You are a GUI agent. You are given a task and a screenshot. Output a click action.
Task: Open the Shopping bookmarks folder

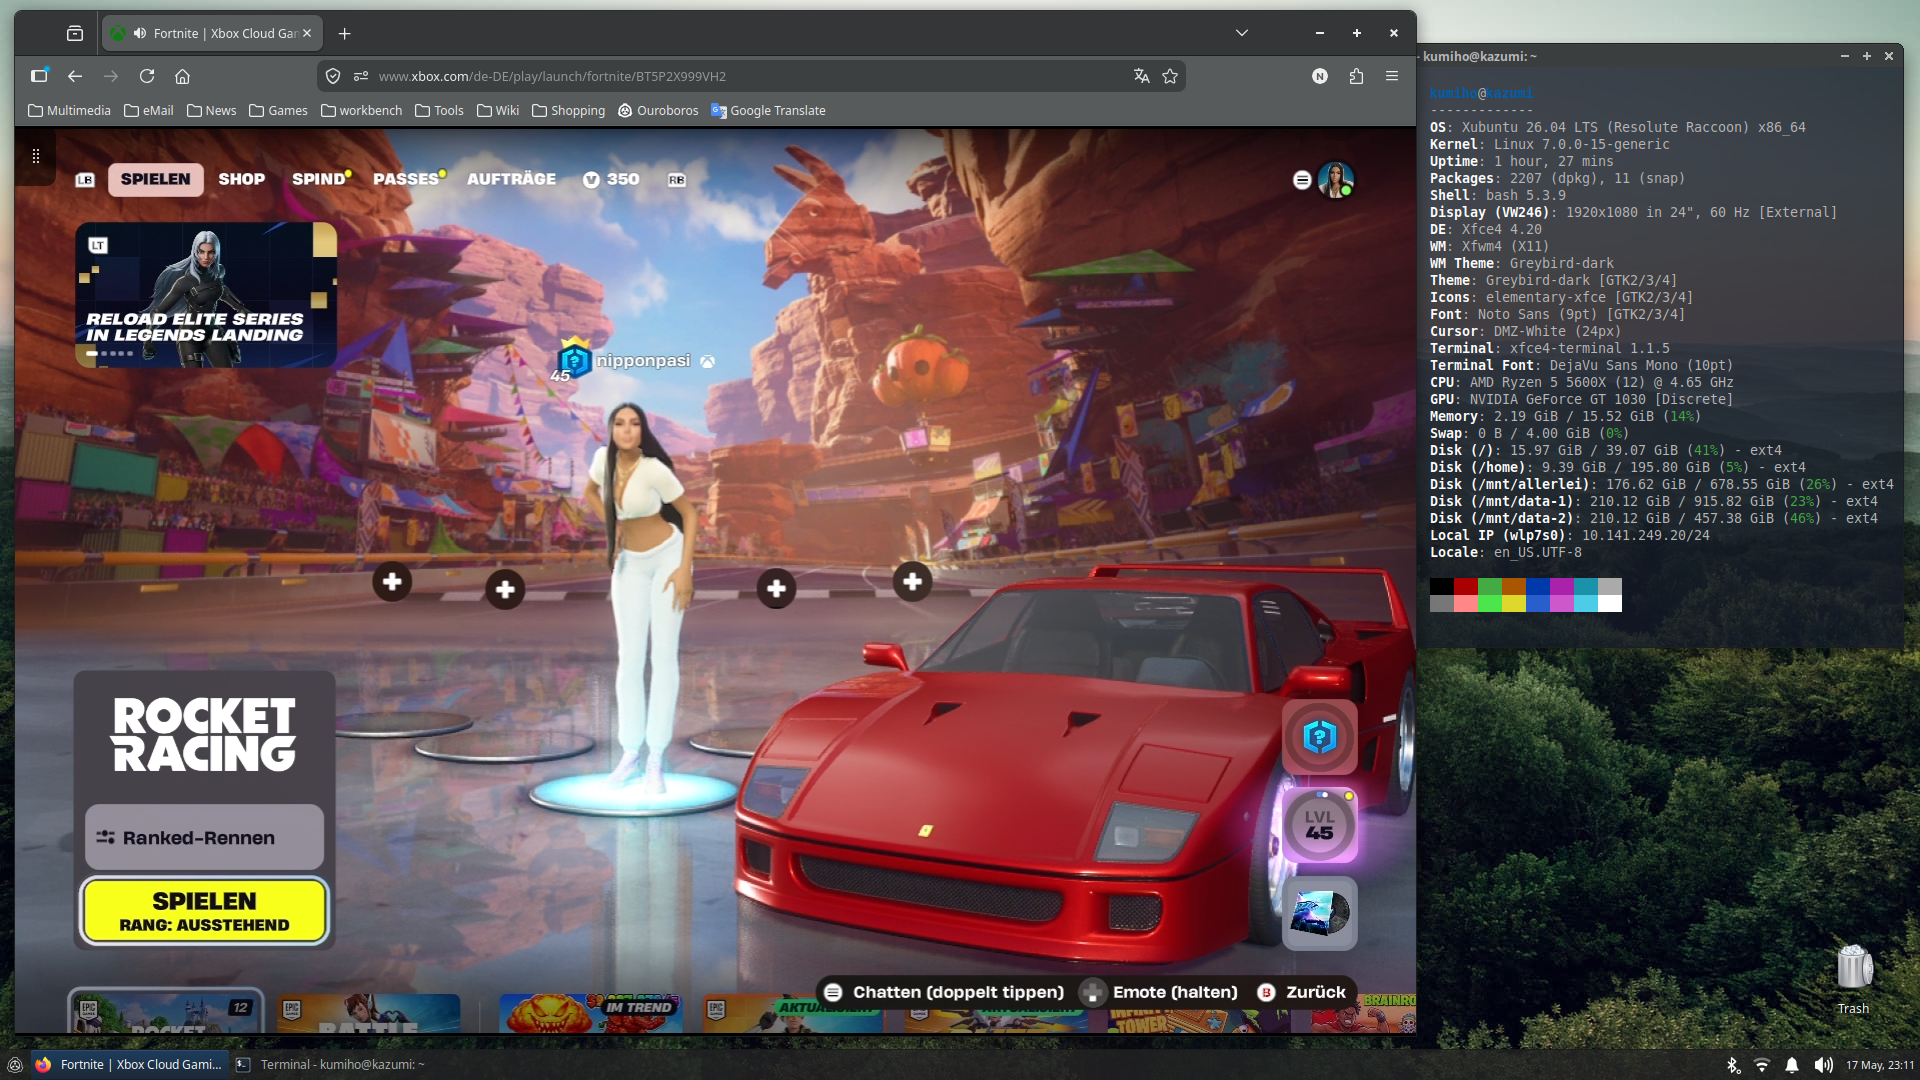pyautogui.click(x=568, y=110)
